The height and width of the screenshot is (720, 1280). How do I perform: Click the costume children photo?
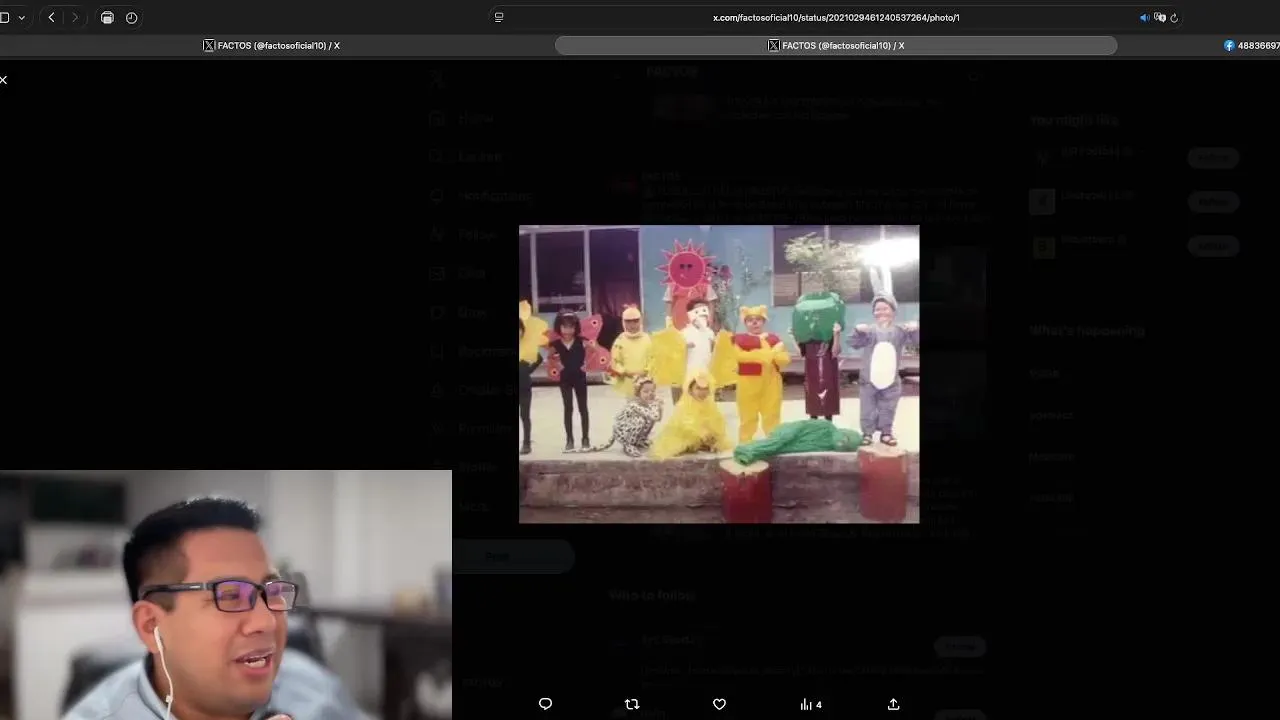click(719, 374)
